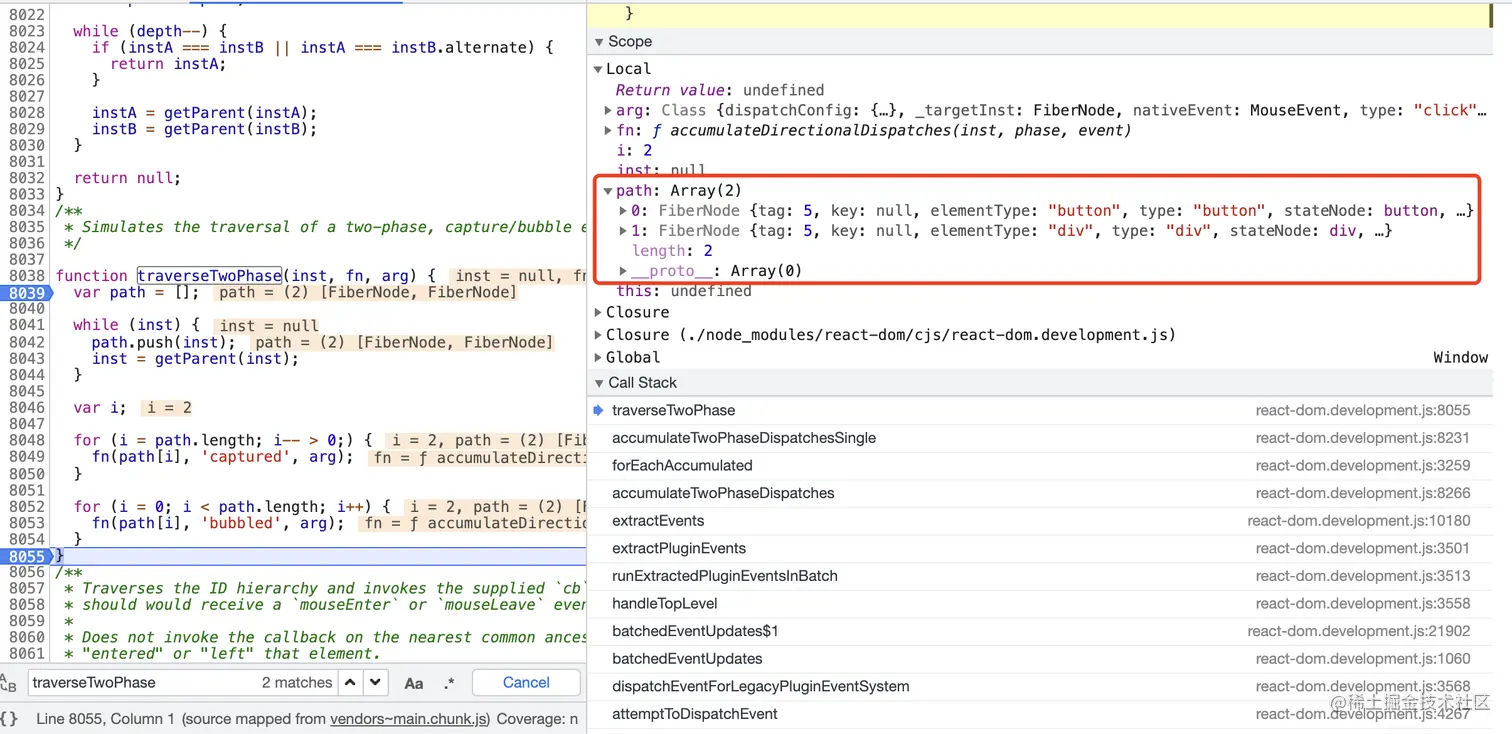Collapse the Local scope

click(x=598, y=69)
